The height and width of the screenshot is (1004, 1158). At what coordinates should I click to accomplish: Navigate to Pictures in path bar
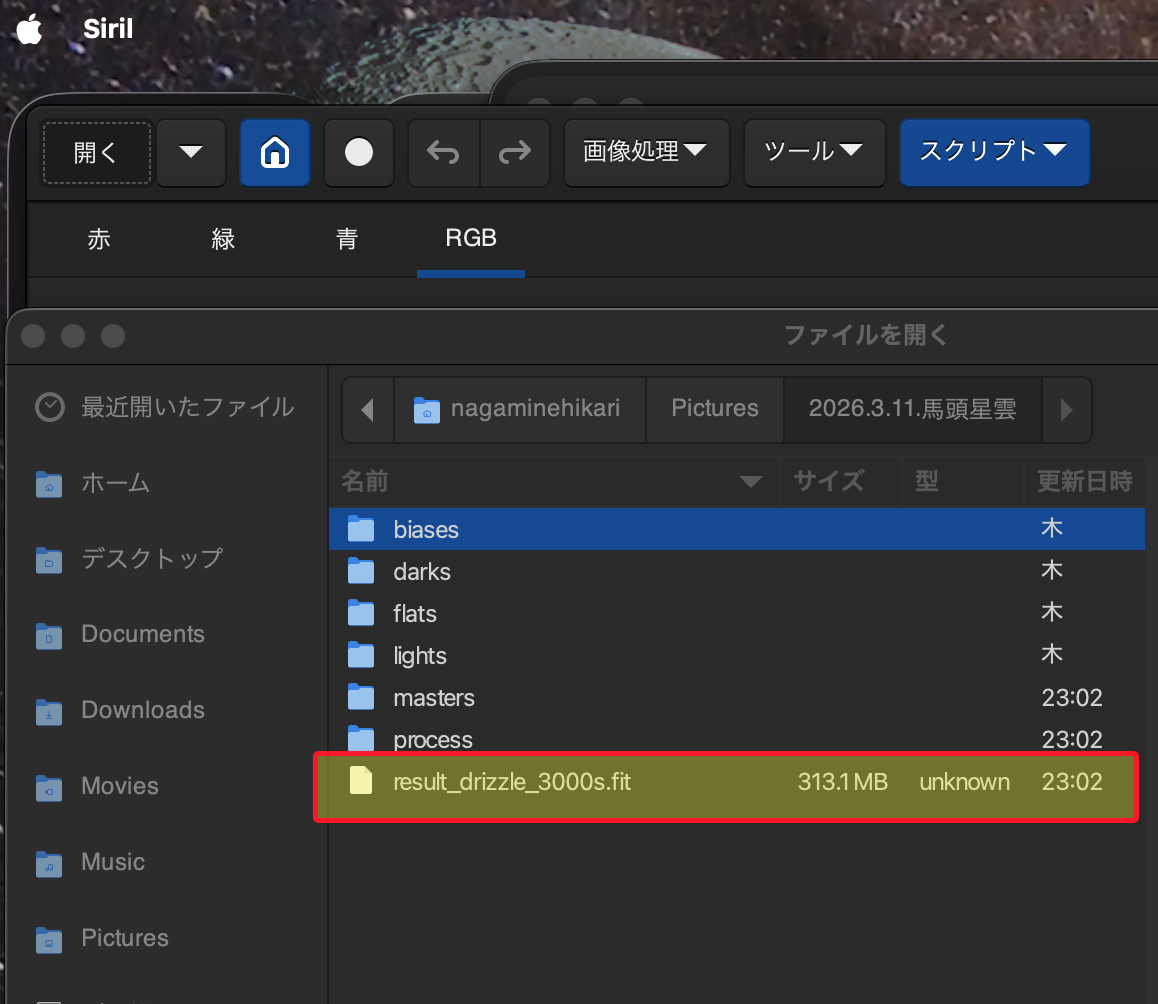(714, 409)
